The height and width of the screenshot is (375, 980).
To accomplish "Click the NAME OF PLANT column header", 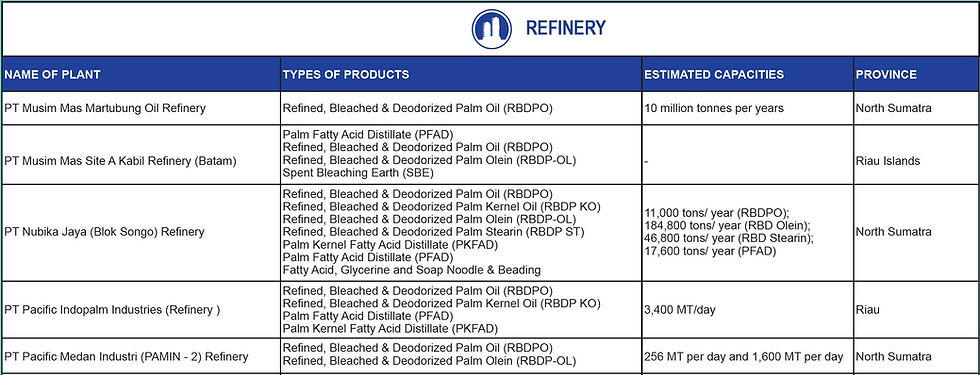I will coord(141,74).
